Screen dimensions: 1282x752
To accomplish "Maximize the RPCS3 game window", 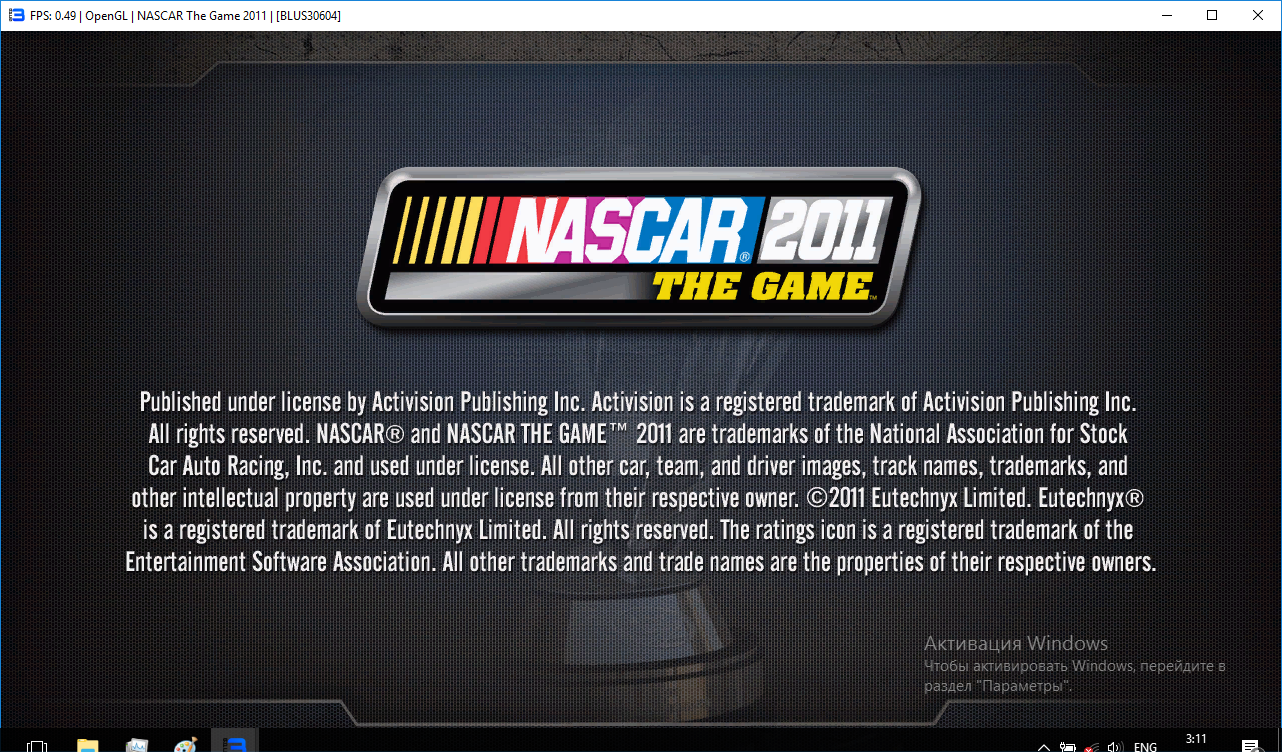I will pyautogui.click(x=1212, y=16).
